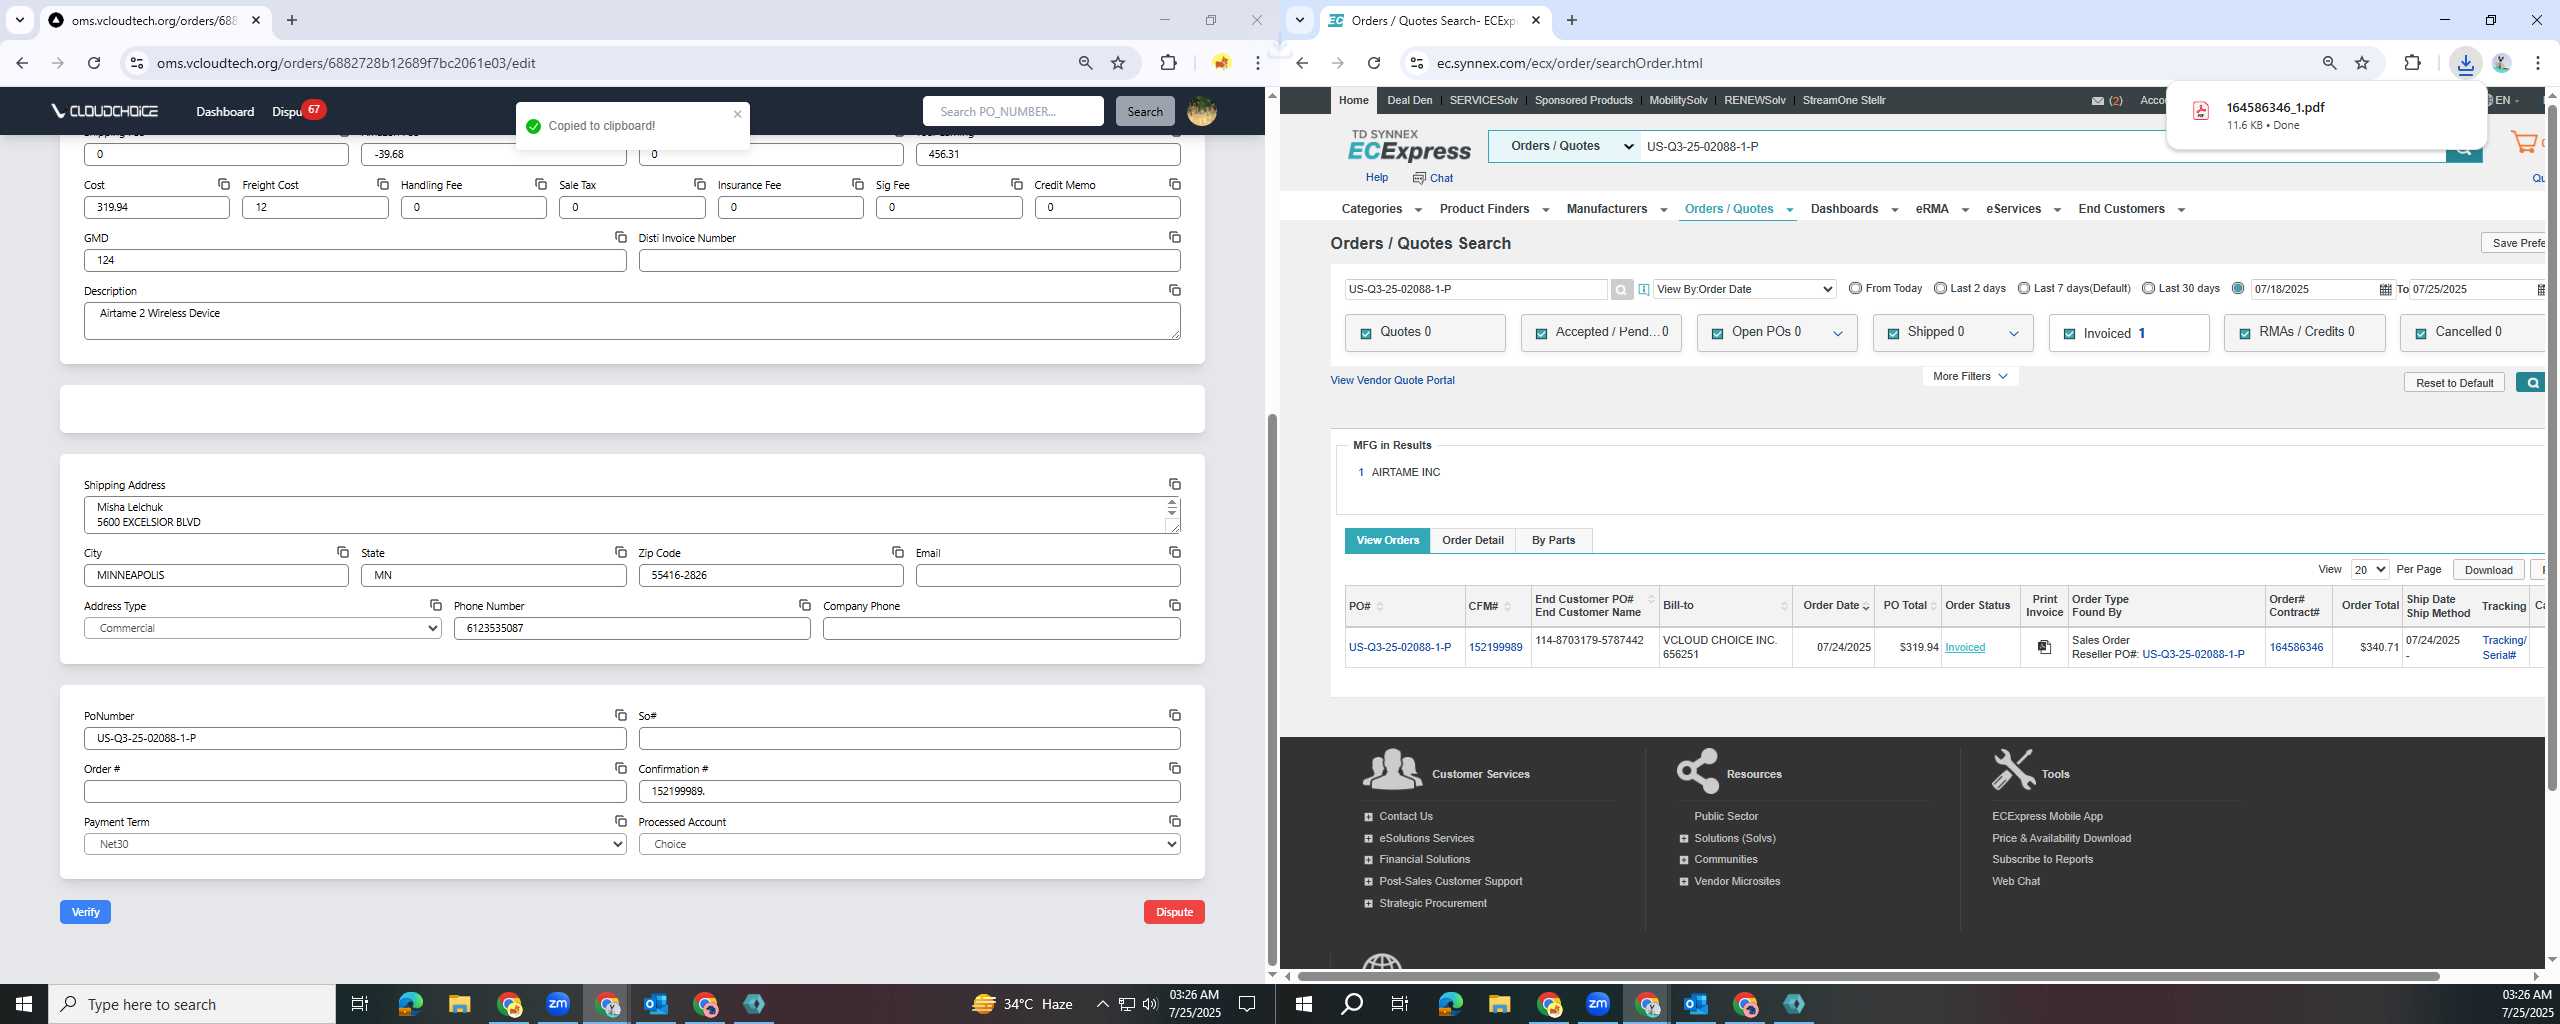
Task: Open Dashboard in CloudChoice navbar
Action: pos(225,111)
